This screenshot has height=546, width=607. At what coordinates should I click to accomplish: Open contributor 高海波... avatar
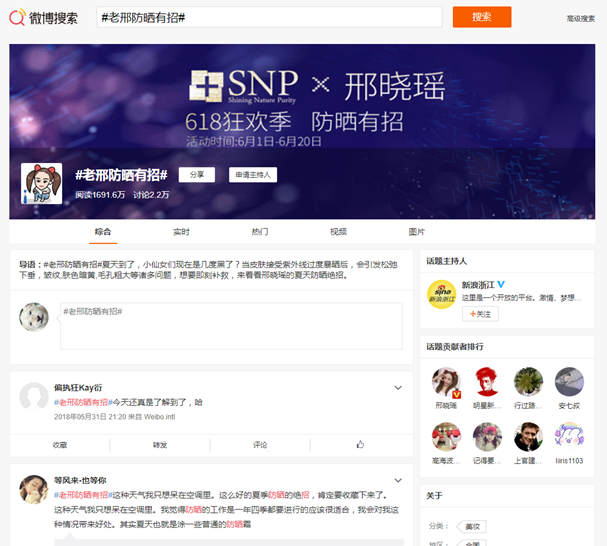pyautogui.click(x=446, y=437)
